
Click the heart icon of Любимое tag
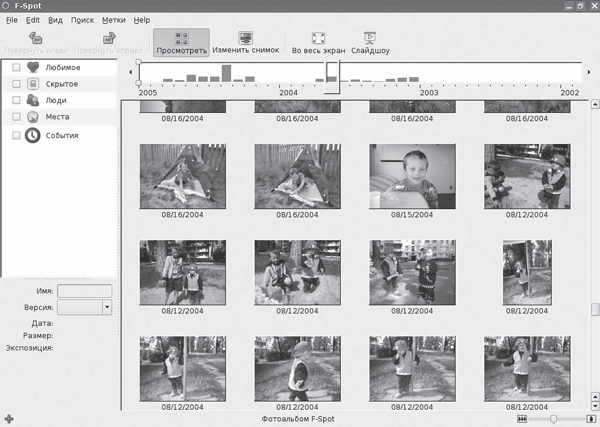click(x=34, y=68)
